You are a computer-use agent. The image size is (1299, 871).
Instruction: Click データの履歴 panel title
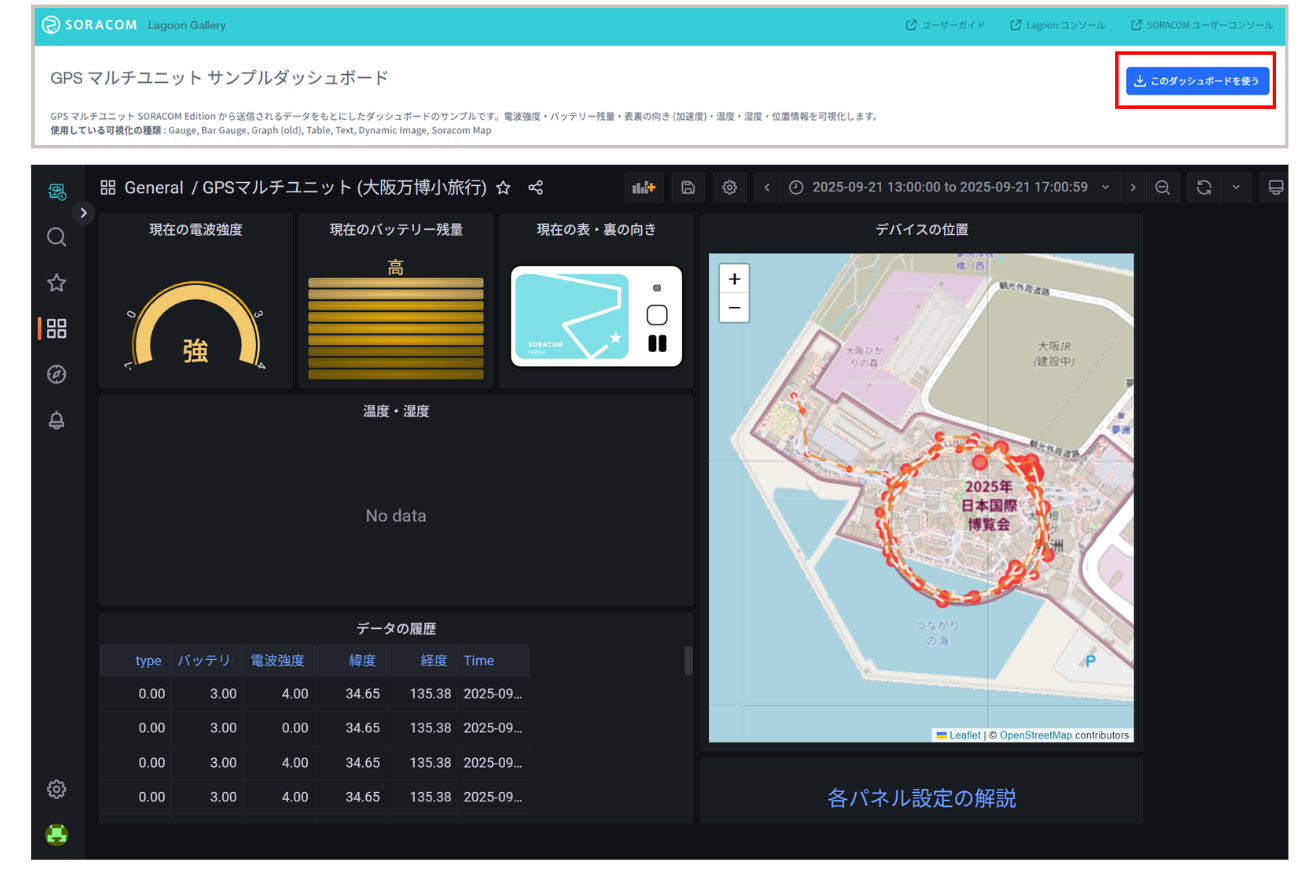tap(396, 629)
